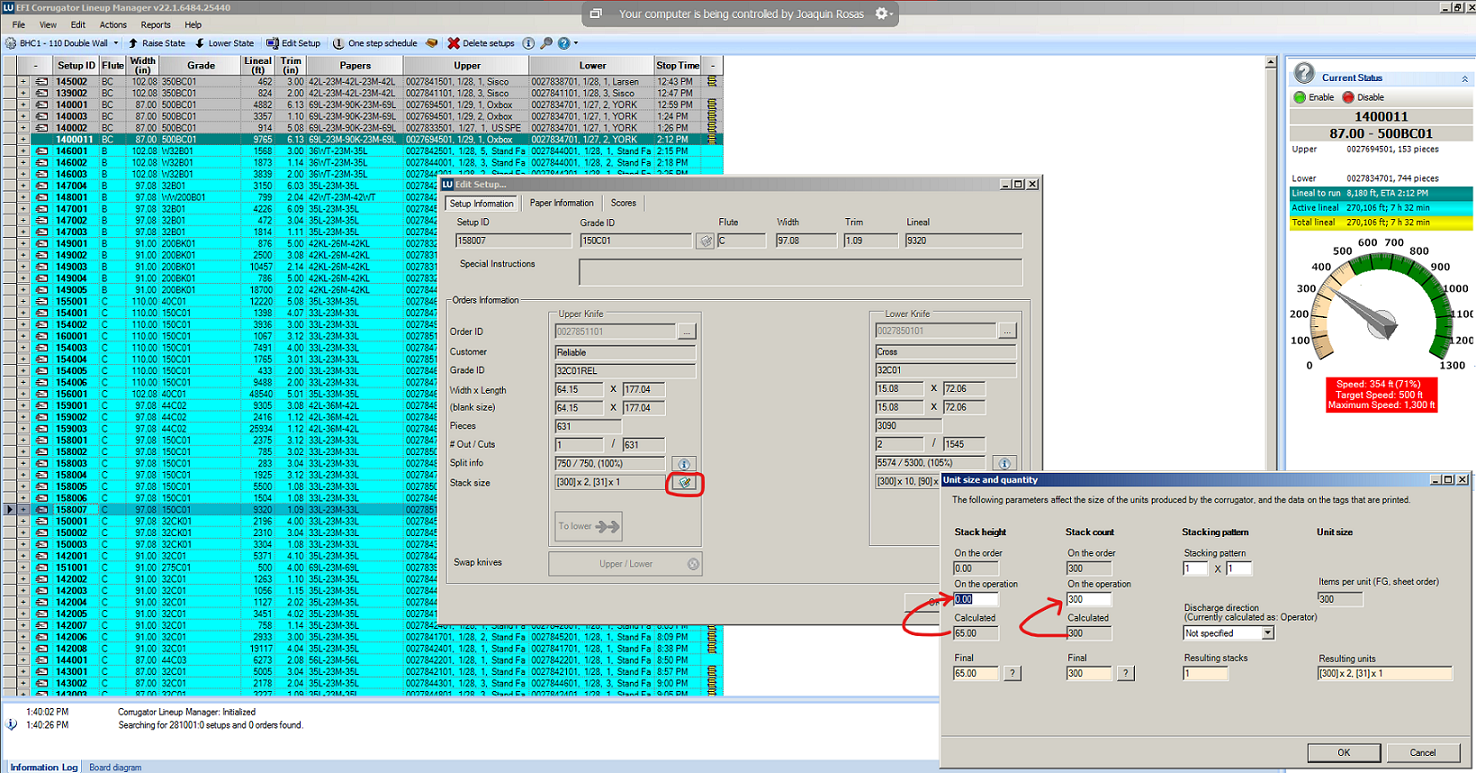Switch to the Paper Information tab
This screenshot has width=1476, height=773.
[x=561, y=203]
